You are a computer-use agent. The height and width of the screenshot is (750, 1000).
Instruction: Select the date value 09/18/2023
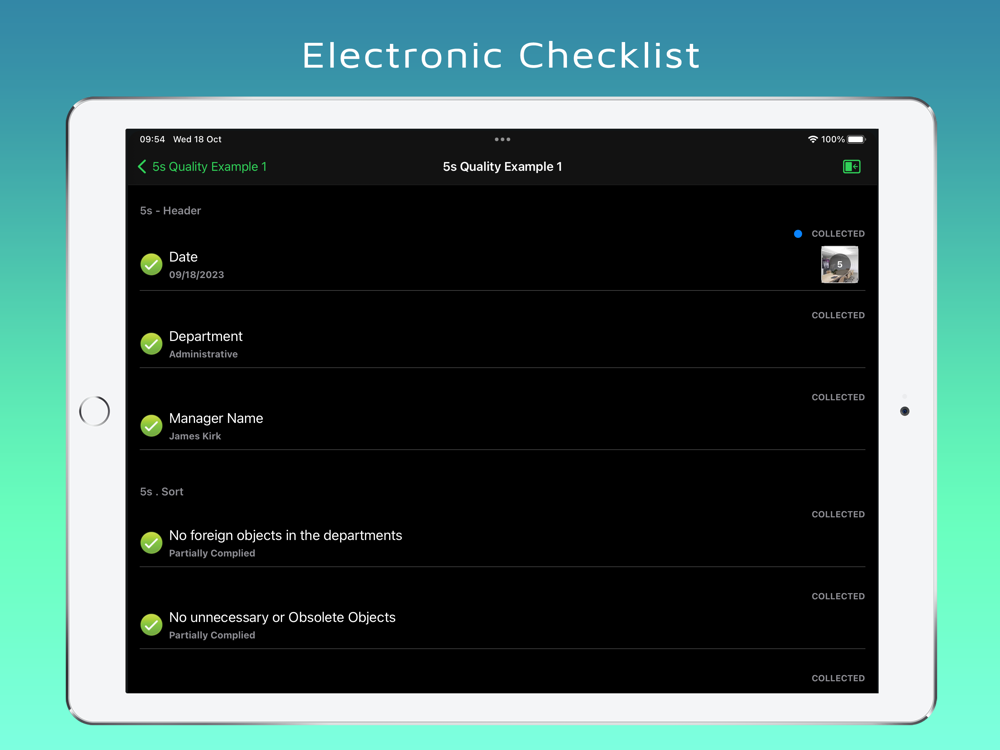click(196, 275)
